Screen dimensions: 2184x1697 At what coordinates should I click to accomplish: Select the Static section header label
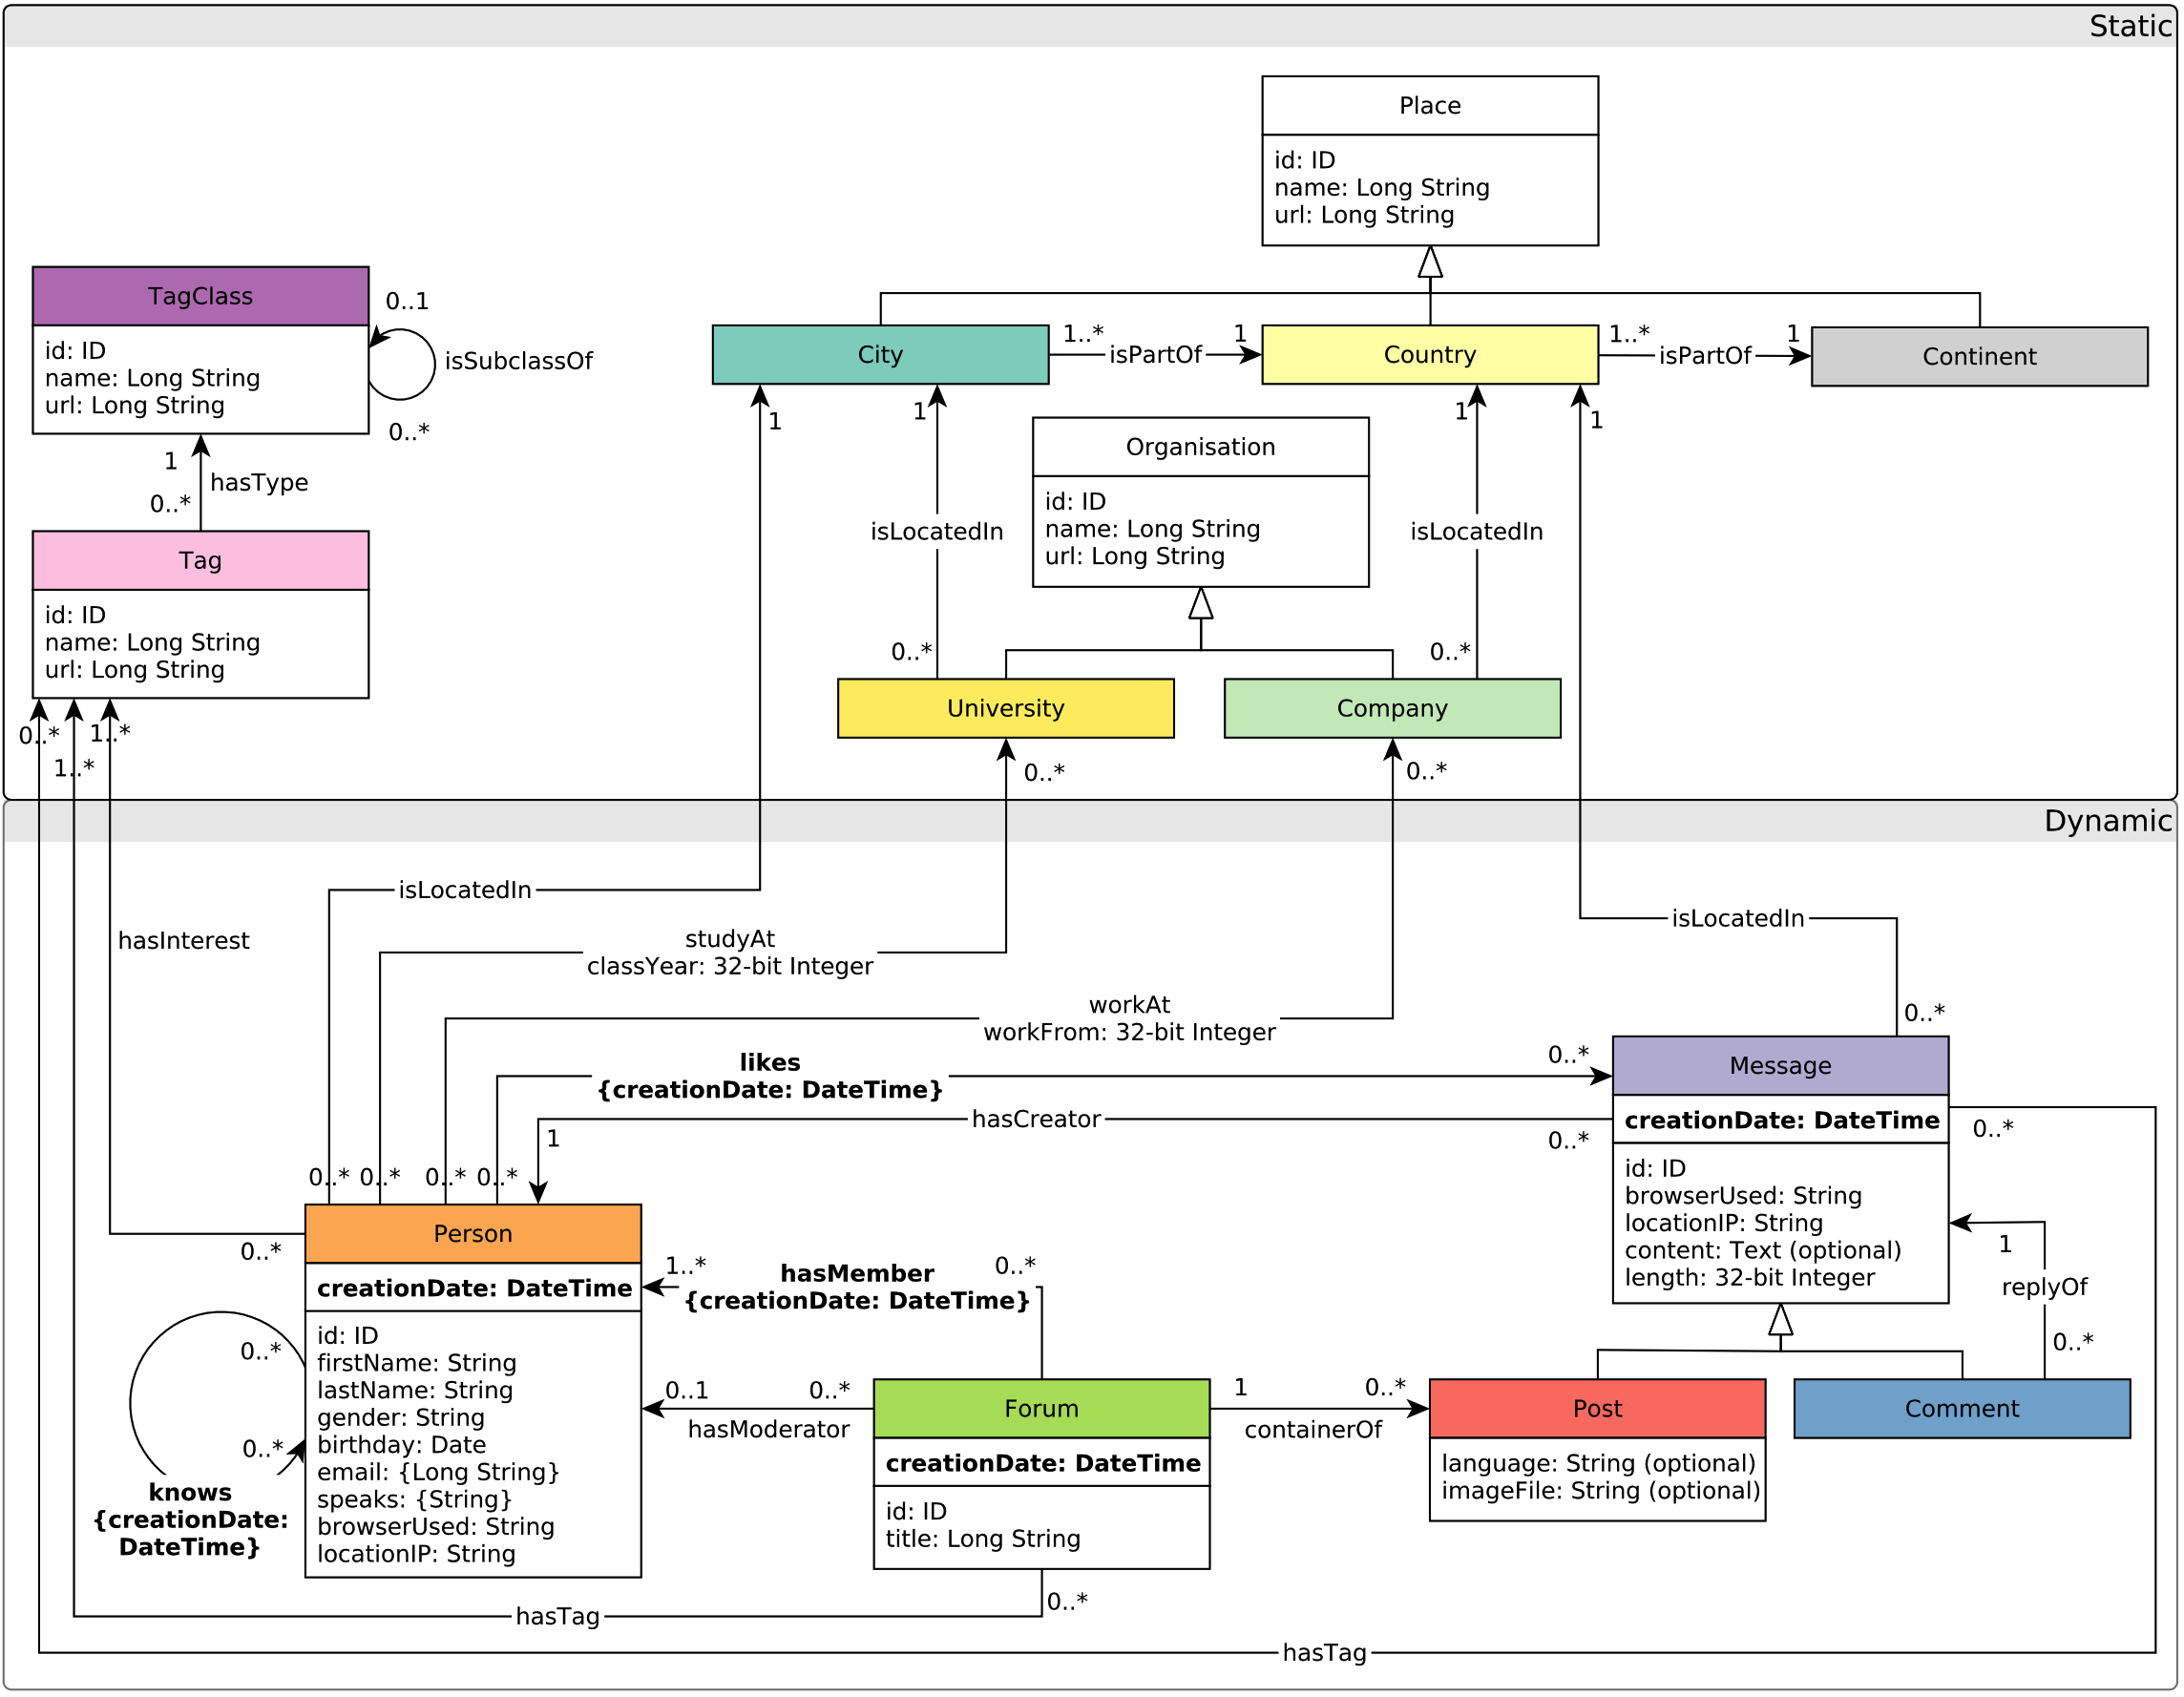click(x=2129, y=27)
